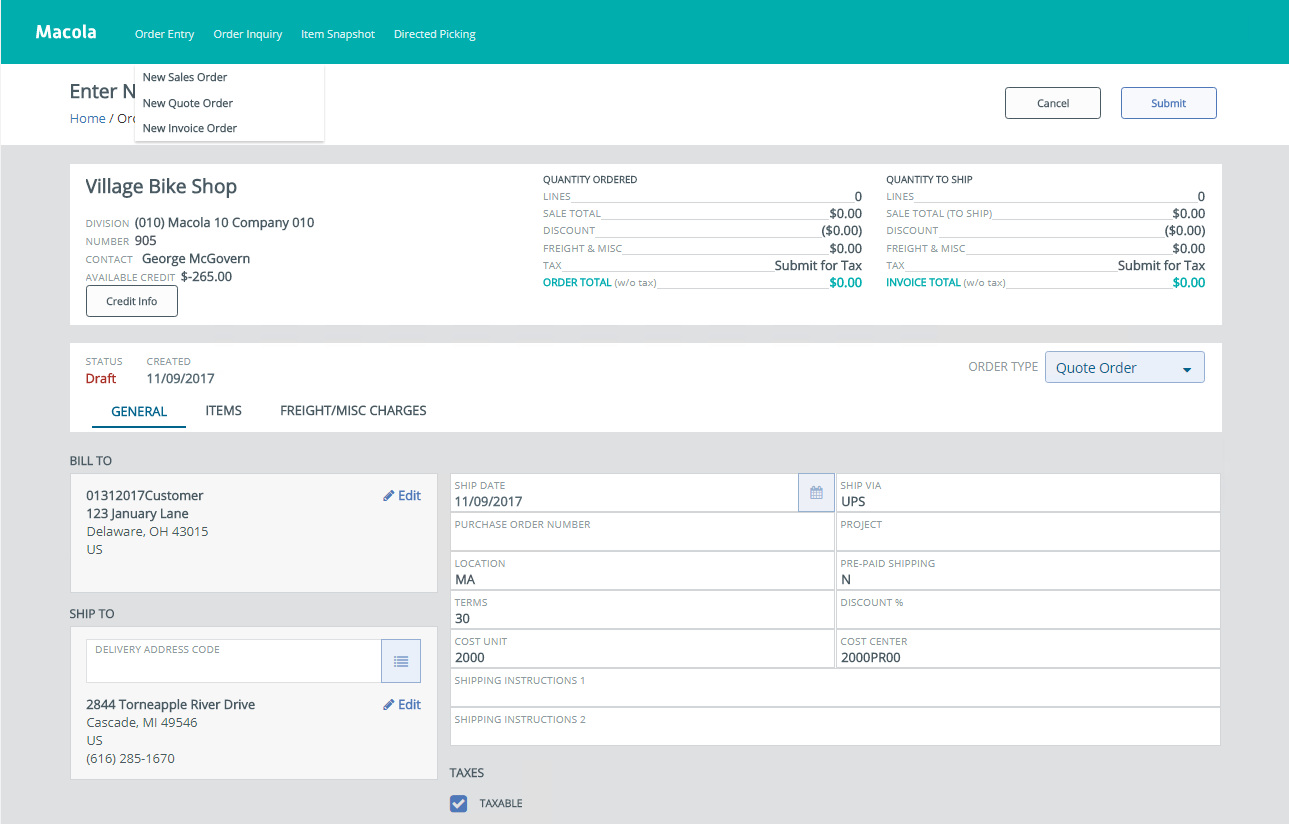This screenshot has height=824, width=1289.
Task: Open the Order Entry menu
Action: tap(164, 34)
